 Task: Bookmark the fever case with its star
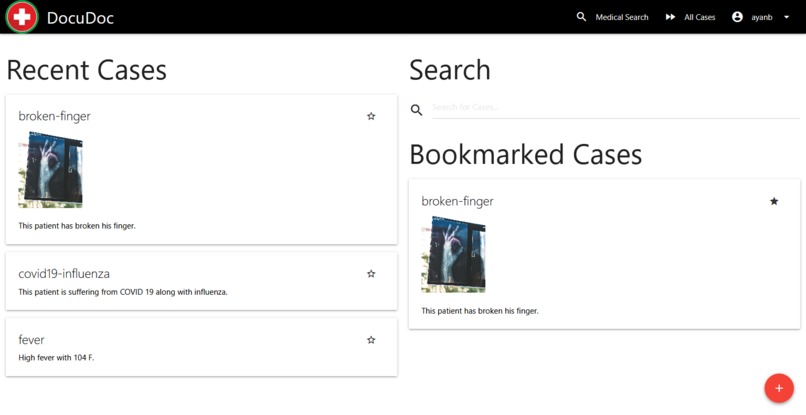(x=371, y=340)
